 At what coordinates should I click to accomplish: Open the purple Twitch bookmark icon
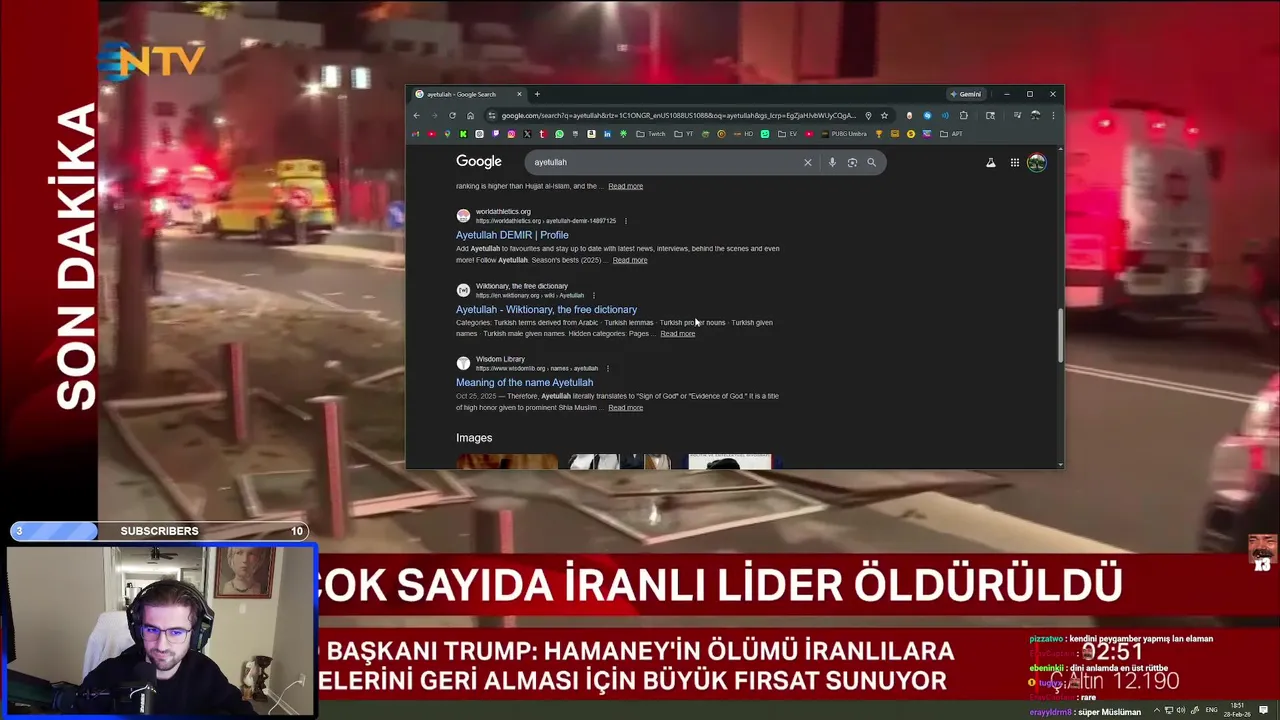pyautogui.click(x=495, y=134)
